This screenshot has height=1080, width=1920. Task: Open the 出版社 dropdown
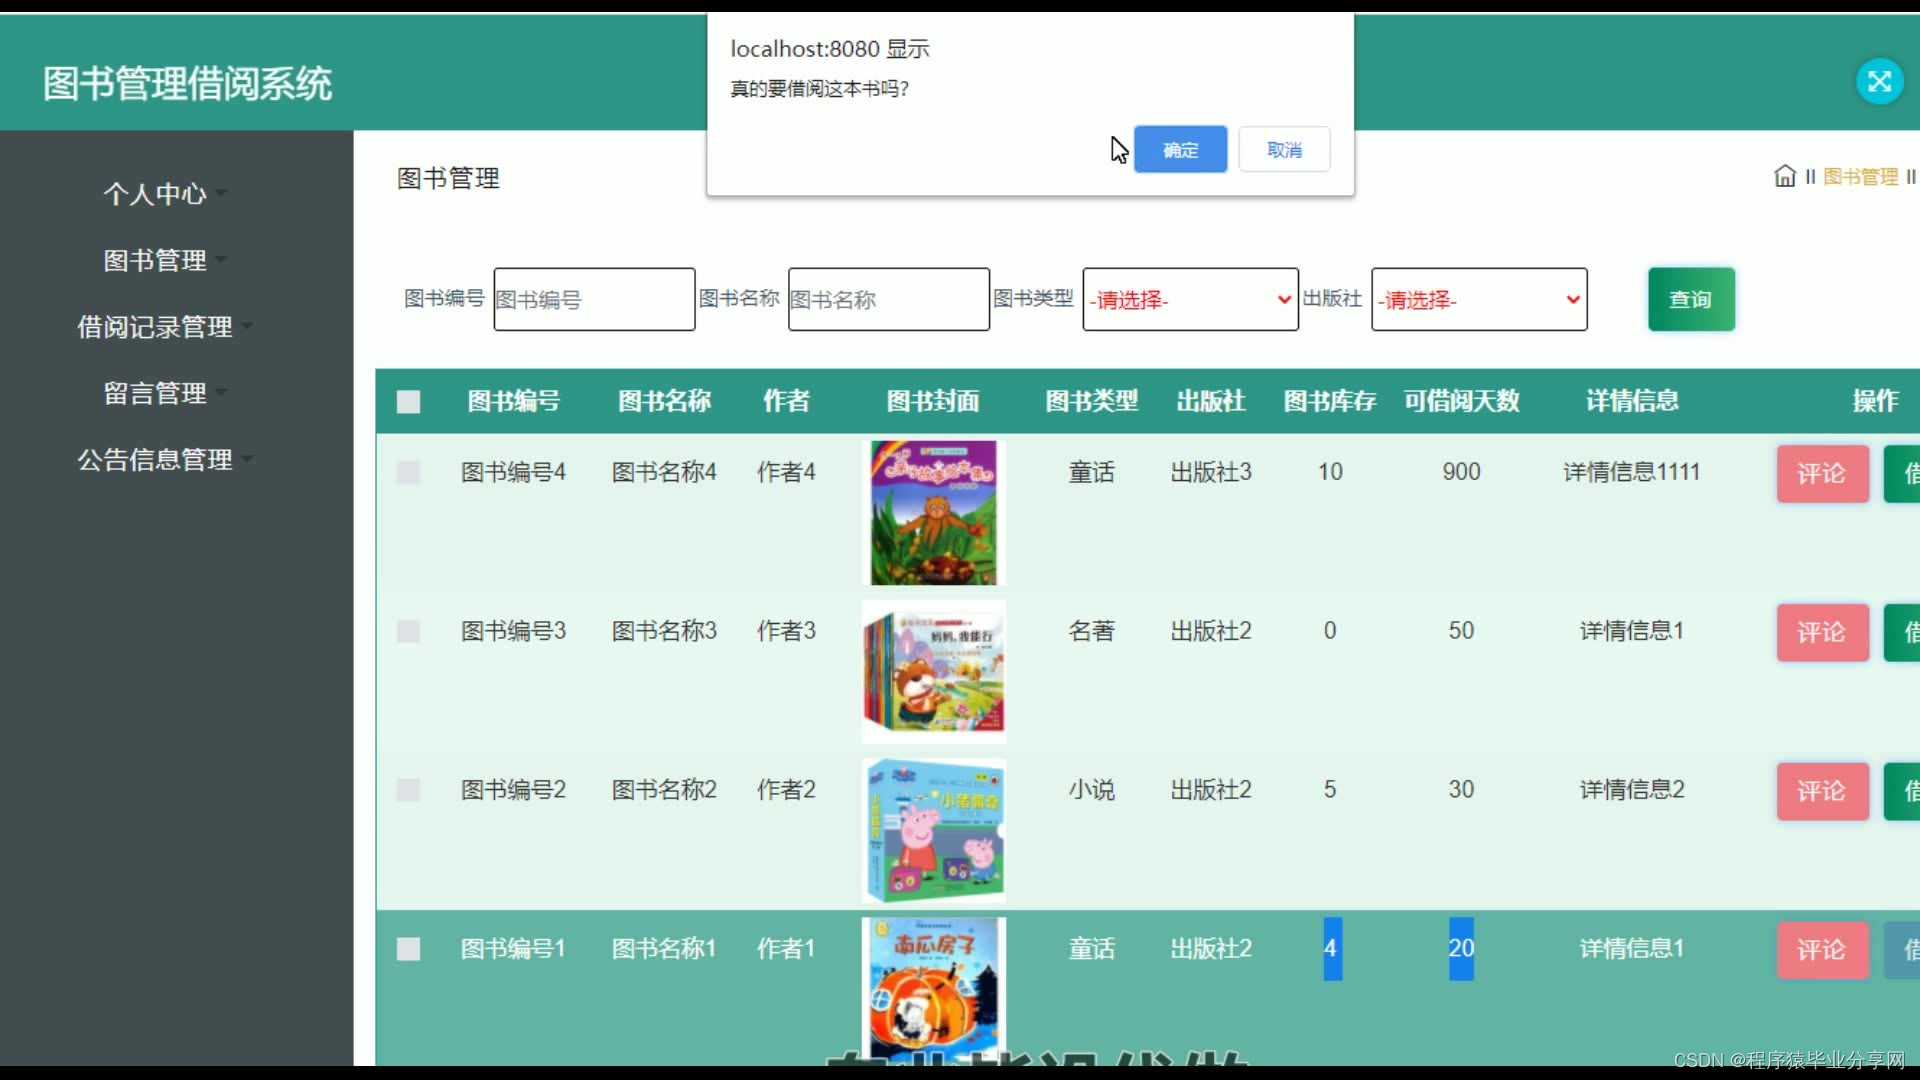(1478, 299)
